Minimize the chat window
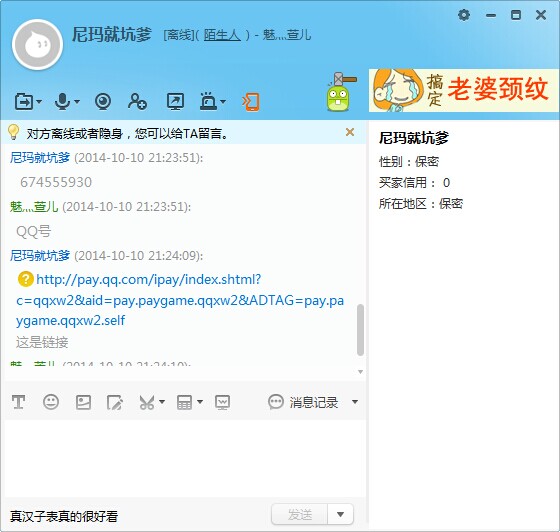 491,15
